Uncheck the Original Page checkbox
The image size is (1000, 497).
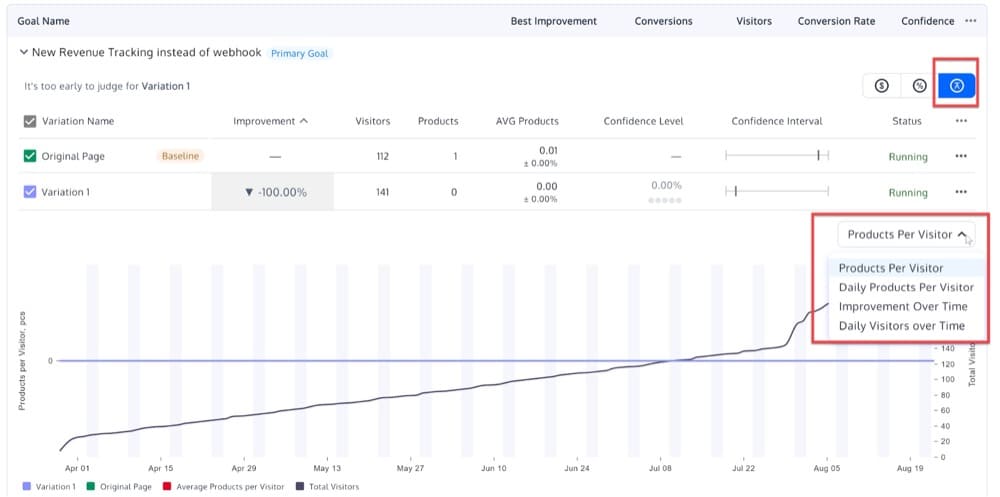[30, 156]
